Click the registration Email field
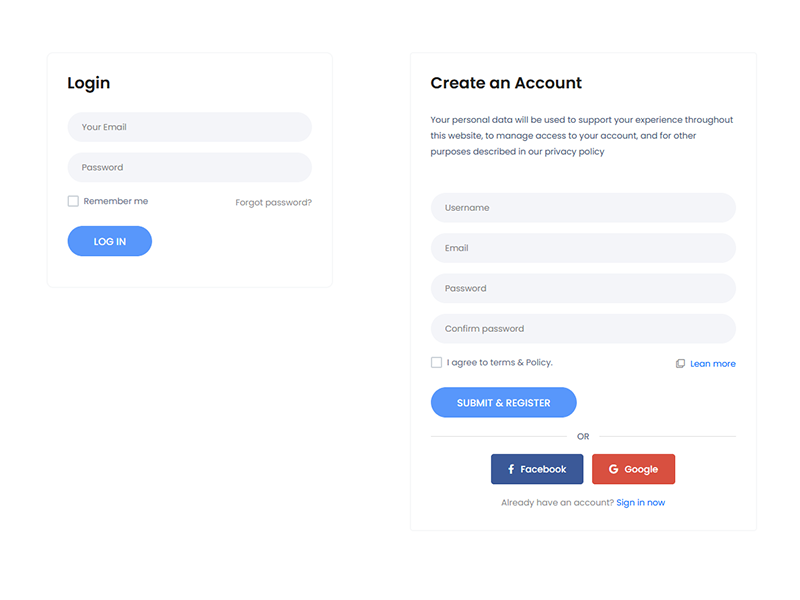 583,248
